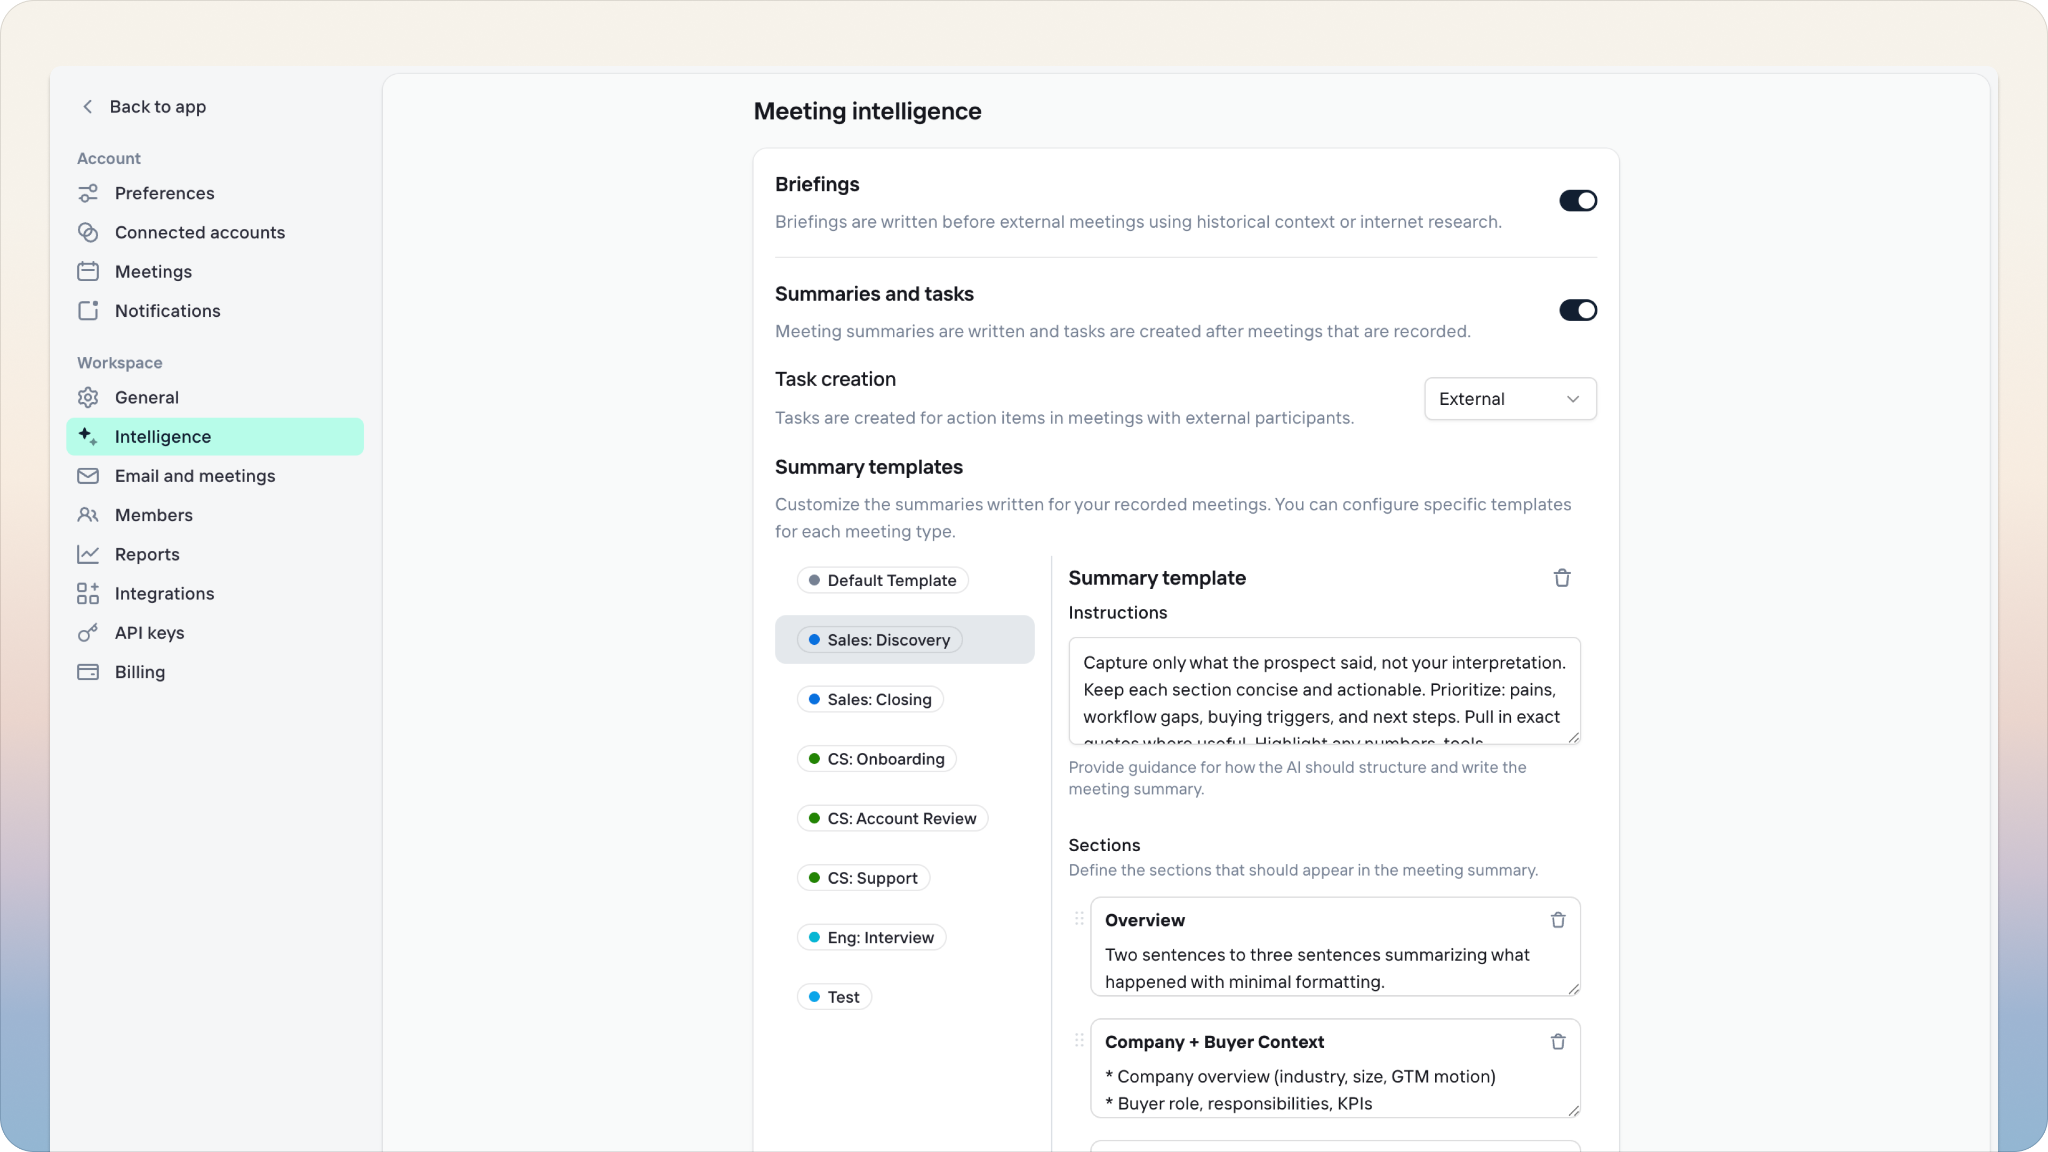Click the Reports chart icon
This screenshot has height=1152, width=2048.
coord(88,554)
